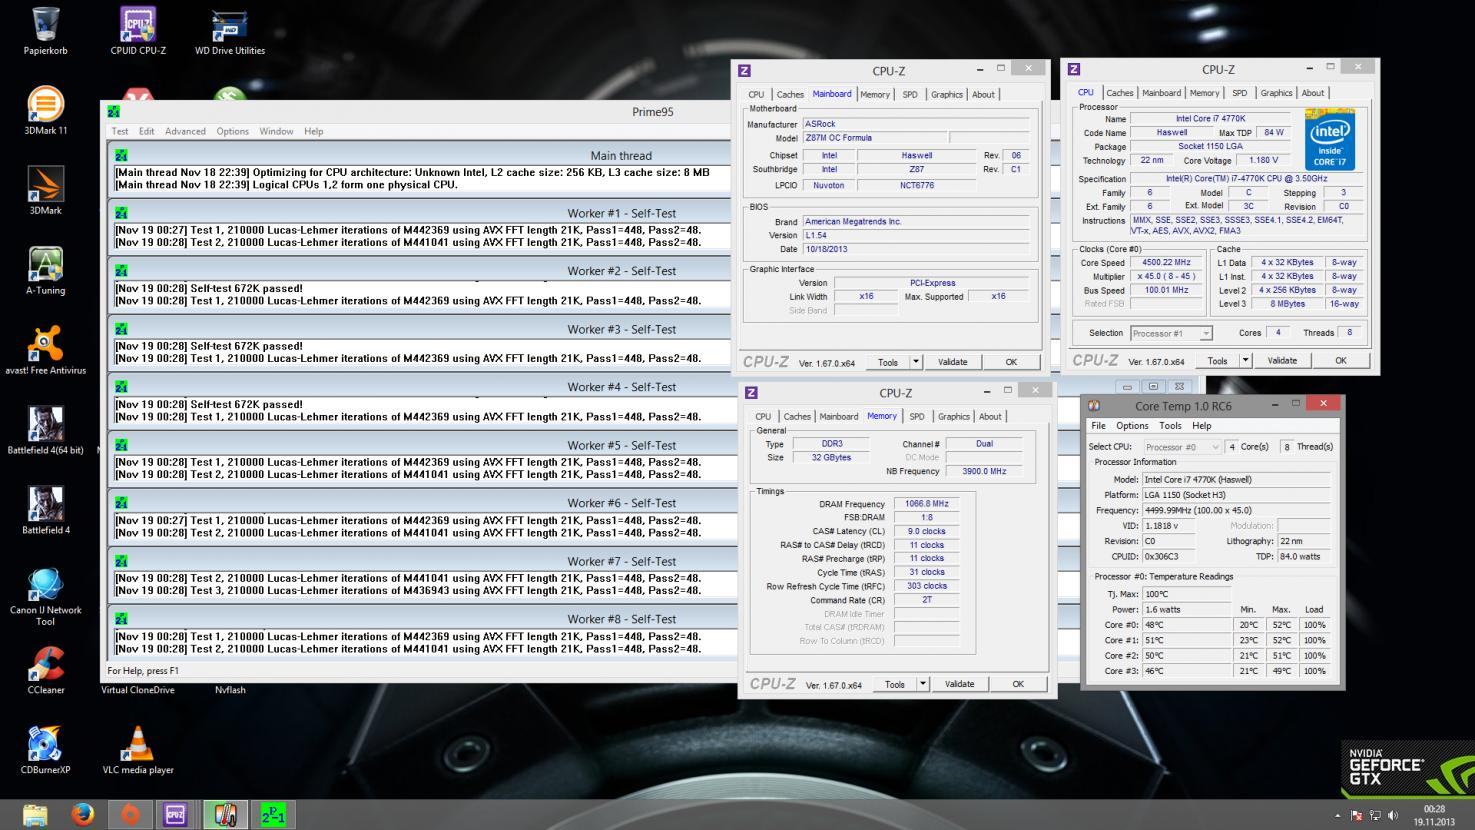The width and height of the screenshot is (1475, 830).
Task: Click the DRAM Frequency 1066.8 MHz value
Action: 927,504
